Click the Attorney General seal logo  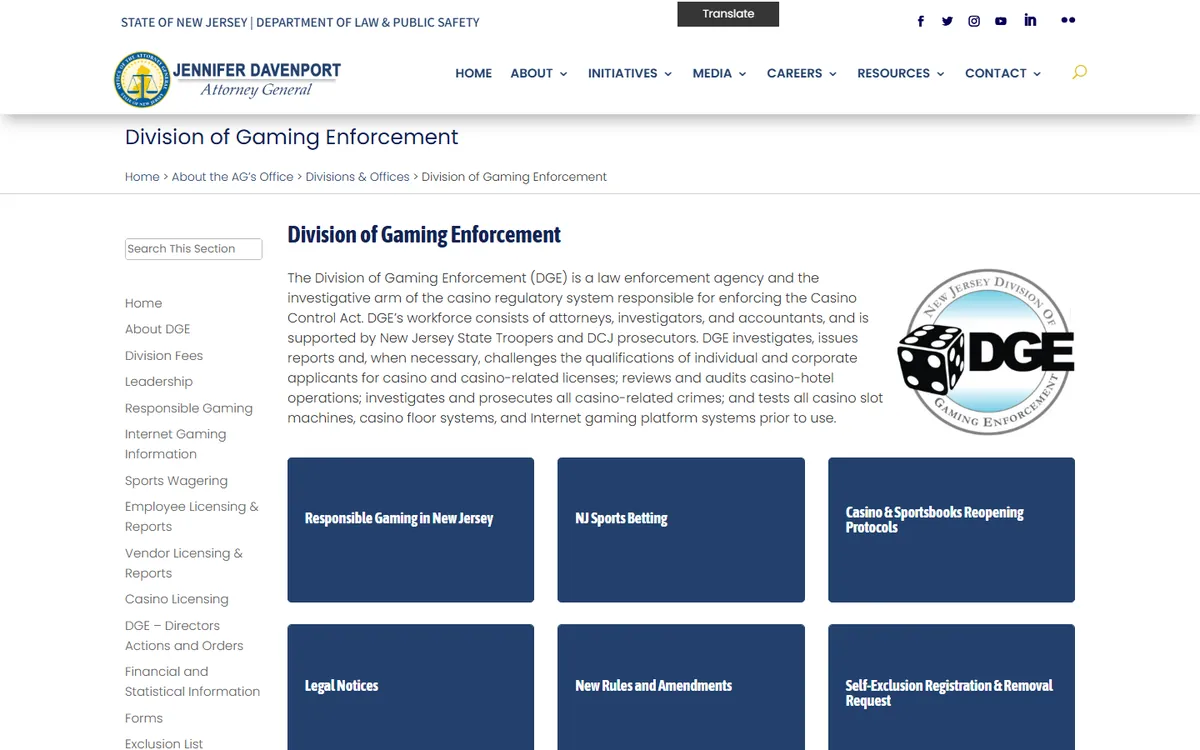click(x=143, y=79)
